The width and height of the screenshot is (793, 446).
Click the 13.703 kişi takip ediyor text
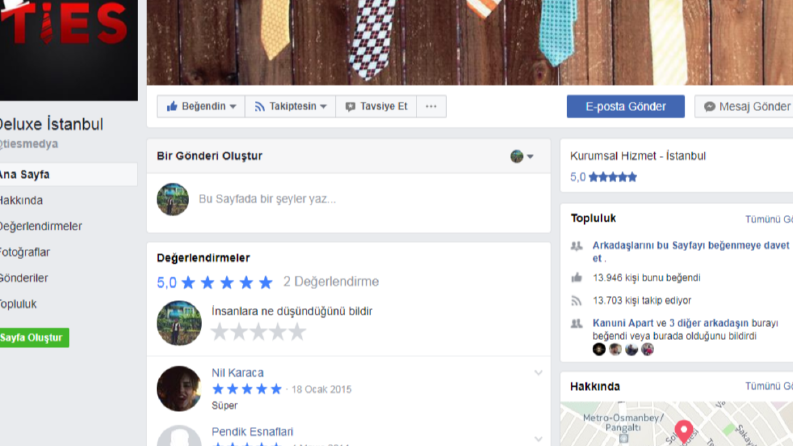pyautogui.click(x=642, y=300)
